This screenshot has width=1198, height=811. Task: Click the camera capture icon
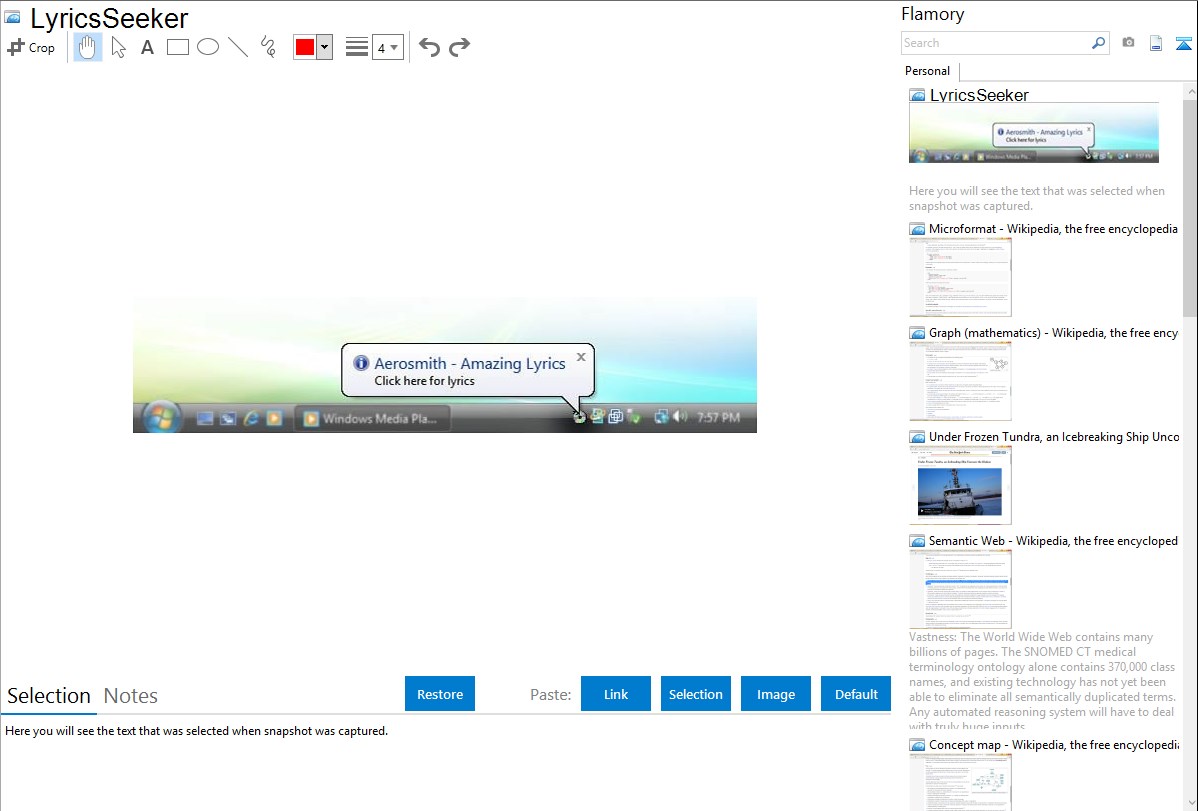(x=1128, y=43)
